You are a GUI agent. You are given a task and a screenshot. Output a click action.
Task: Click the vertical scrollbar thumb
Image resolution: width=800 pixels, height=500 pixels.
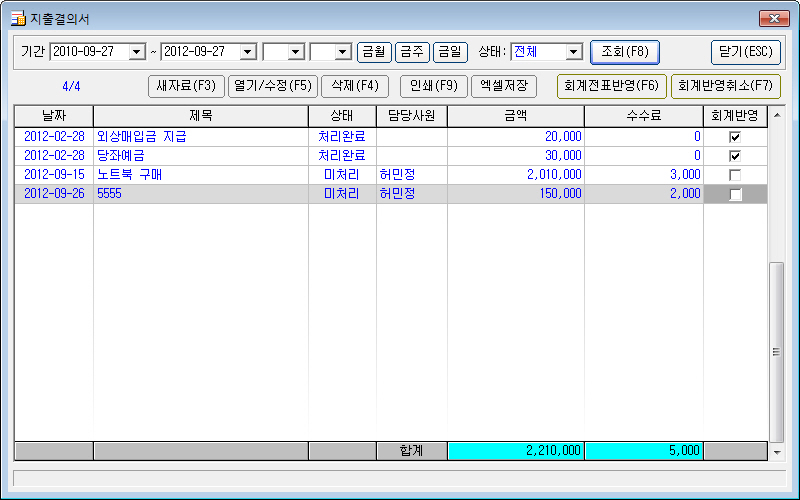click(x=777, y=352)
